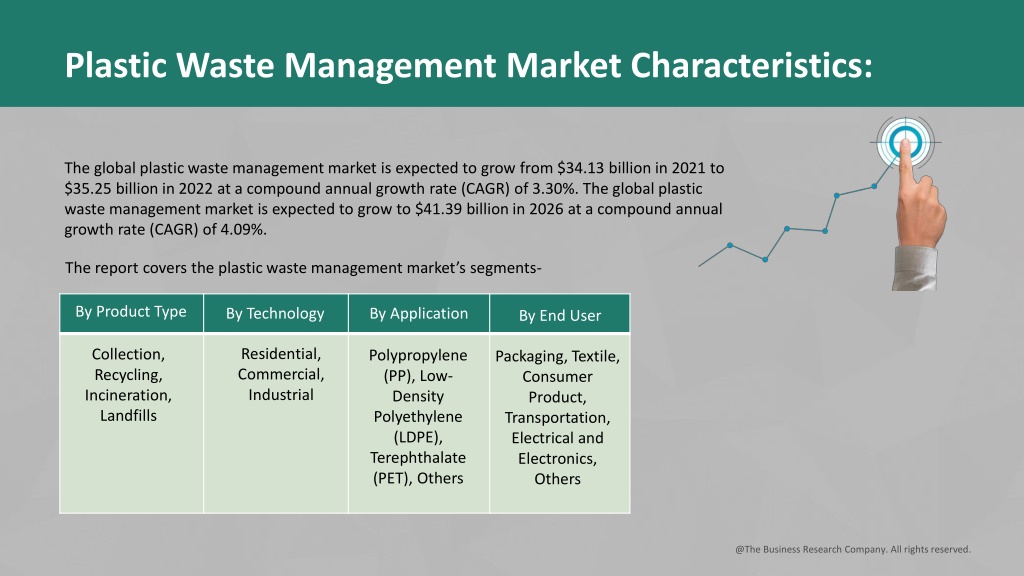The width and height of the screenshot is (1024, 576).
Task: Click the paragraph starting 'The global plastic waste management market'
Action: click(394, 199)
